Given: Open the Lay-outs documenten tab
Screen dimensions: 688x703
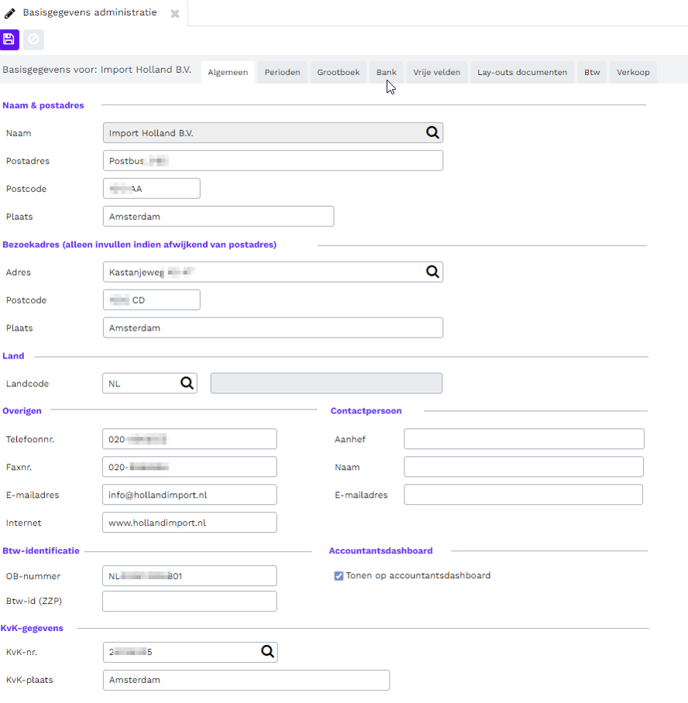Looking at the screenshot, I should pyautogui.click(x=522, y=72).
